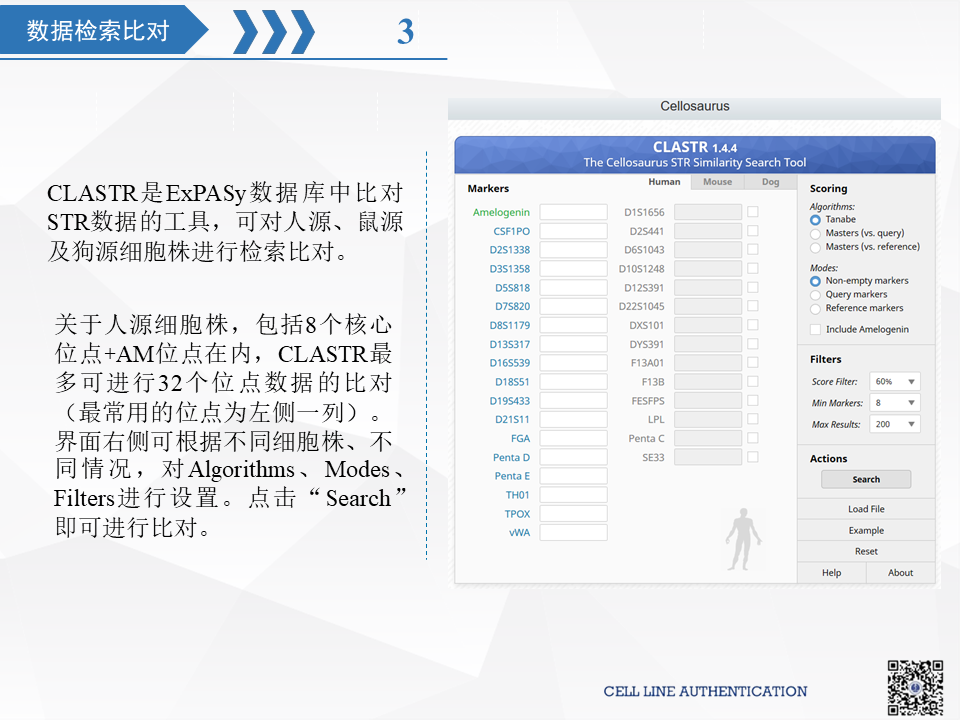
Task: Click the QR code in the corner
Action: 915,685
